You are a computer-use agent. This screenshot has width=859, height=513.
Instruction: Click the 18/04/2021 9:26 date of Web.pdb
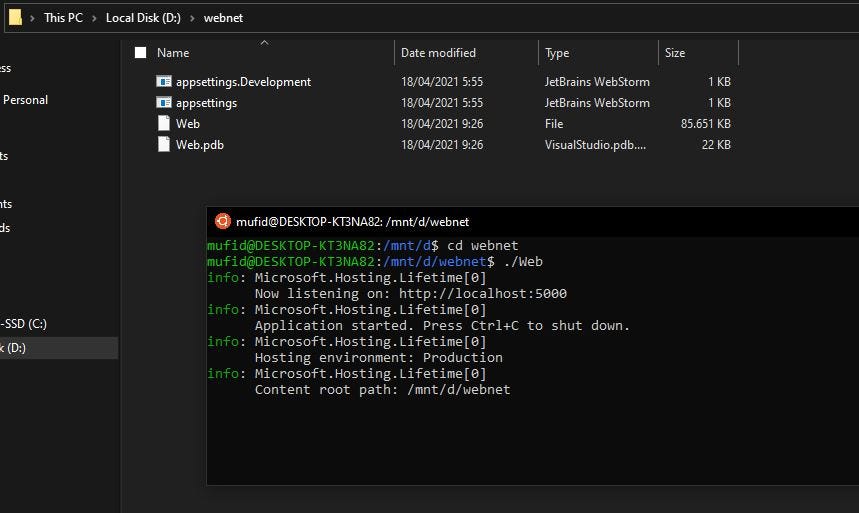[x=442, y=145]
